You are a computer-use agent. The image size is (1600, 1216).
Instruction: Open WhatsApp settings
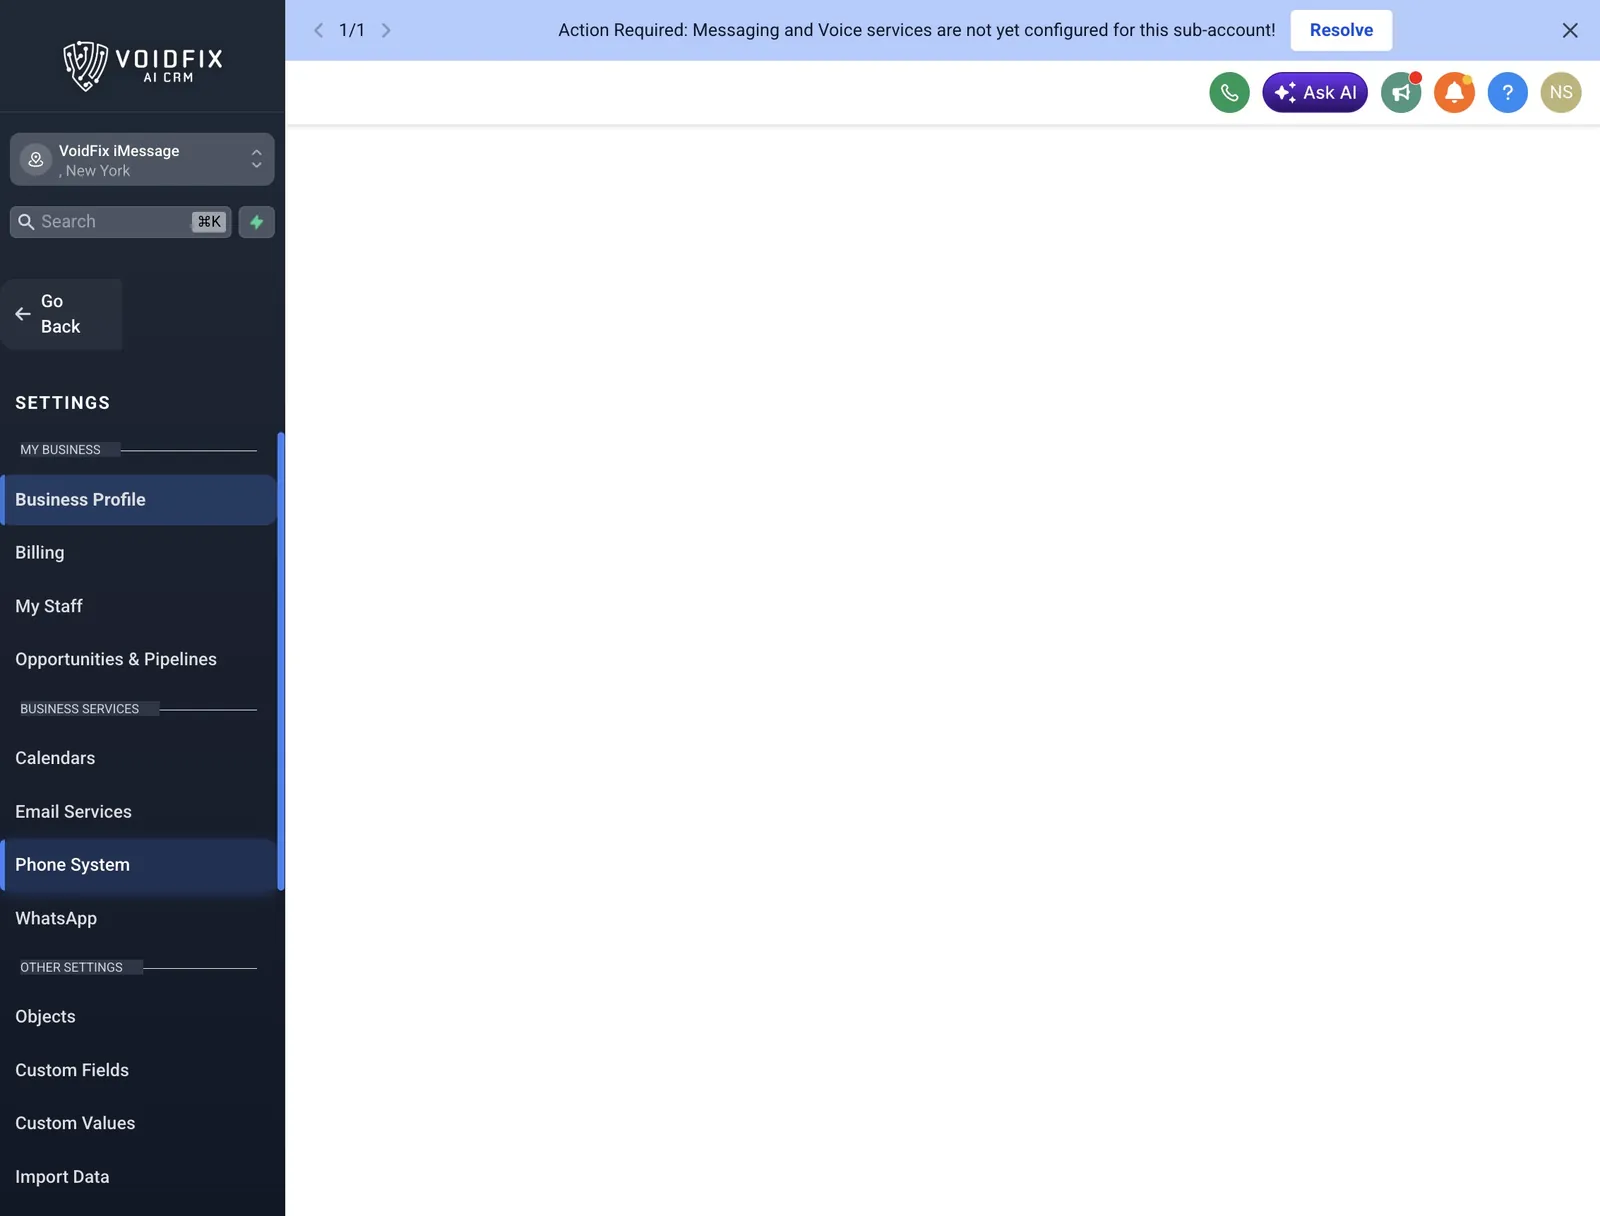click(x=139, y=918)
